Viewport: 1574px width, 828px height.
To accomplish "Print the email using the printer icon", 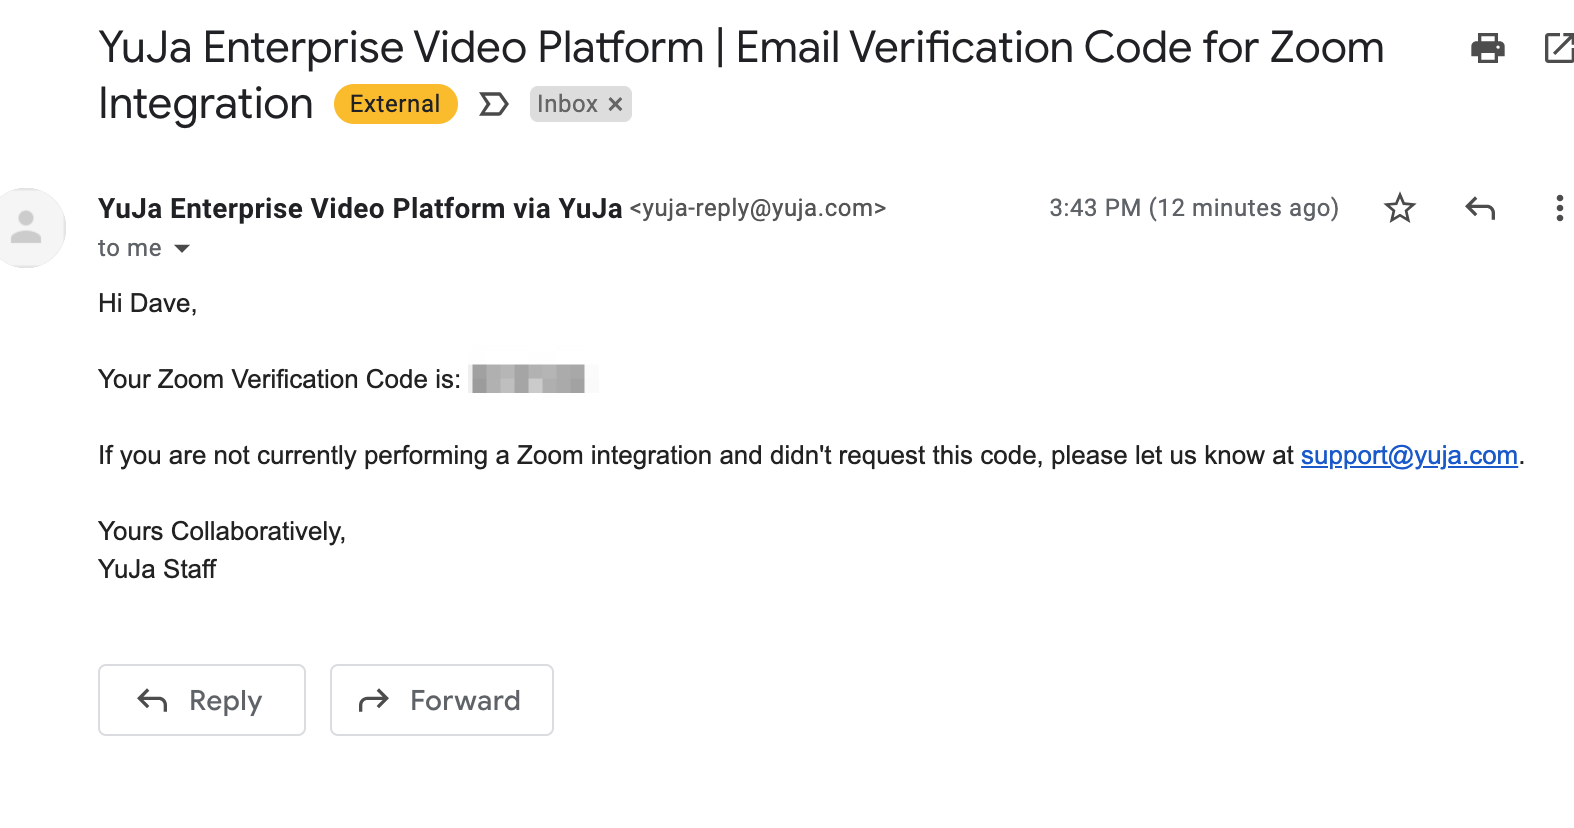I will [x=1488, y=47].
